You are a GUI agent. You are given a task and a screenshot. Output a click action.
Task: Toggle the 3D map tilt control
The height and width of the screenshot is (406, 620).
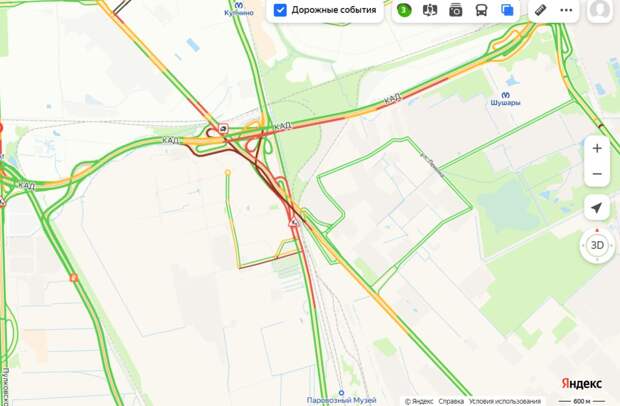597,245
